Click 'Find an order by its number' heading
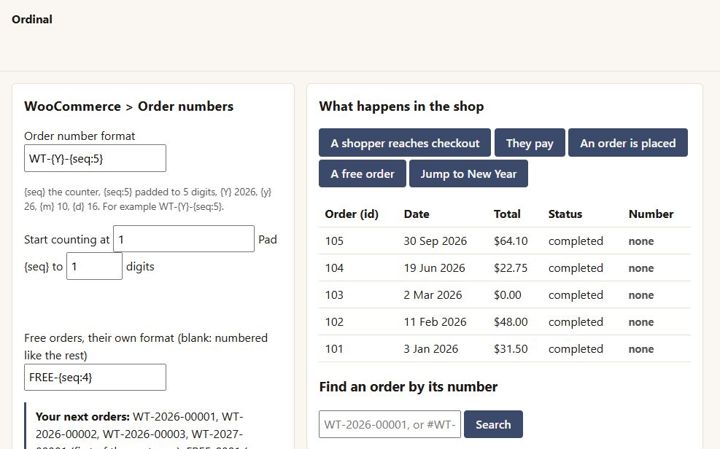720x449 pixels. coord(408,387)
